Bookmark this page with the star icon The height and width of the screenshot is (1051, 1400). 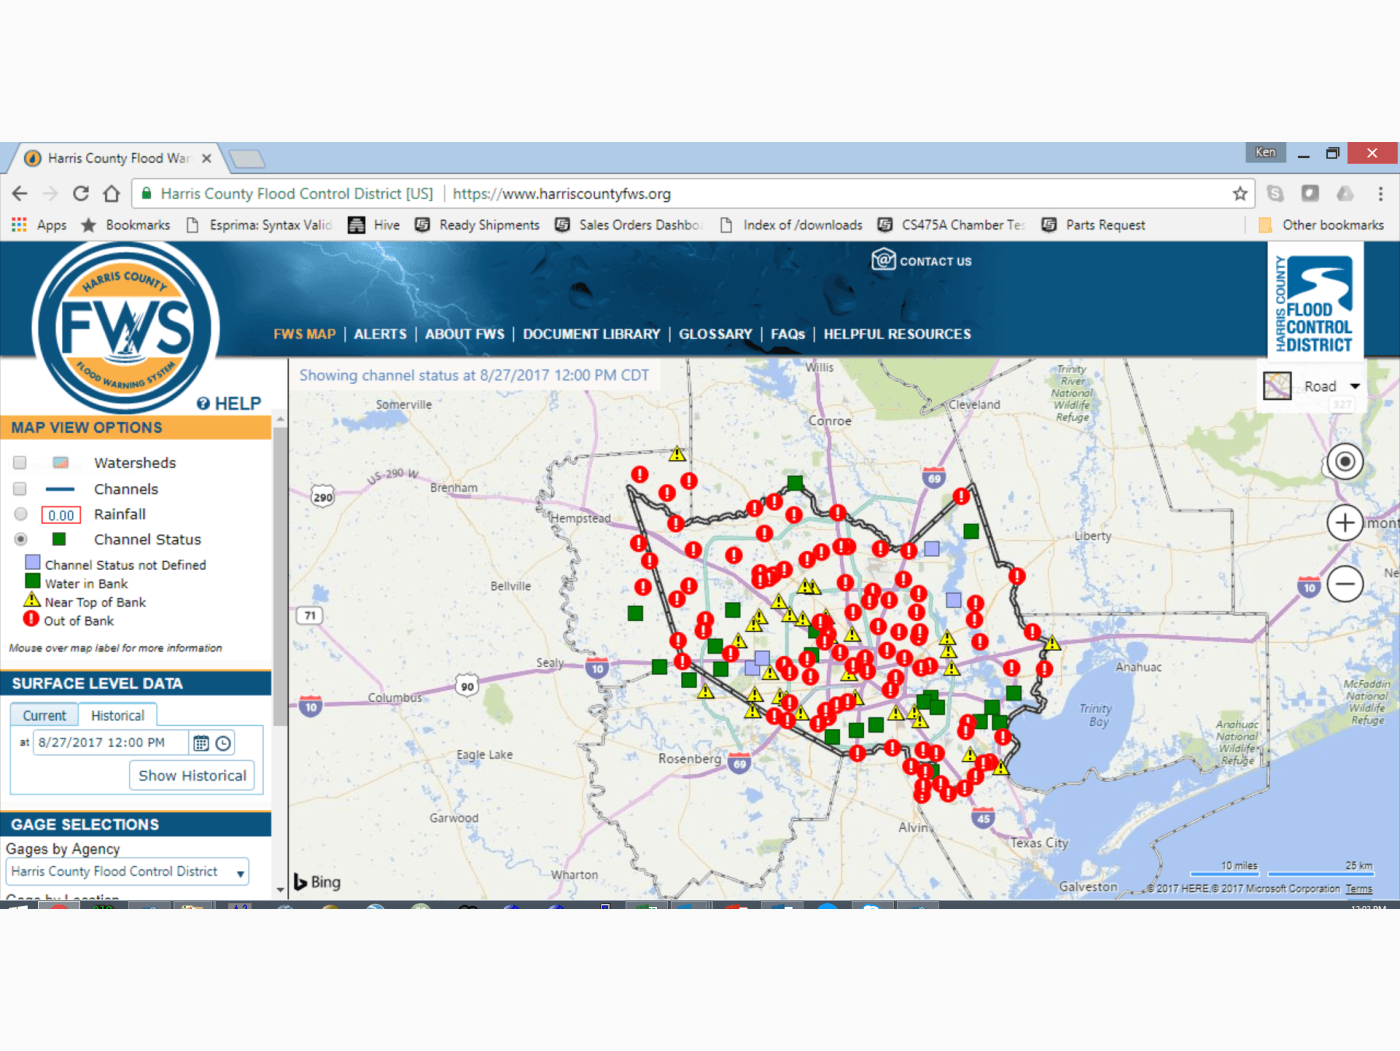click(1240, 193)
